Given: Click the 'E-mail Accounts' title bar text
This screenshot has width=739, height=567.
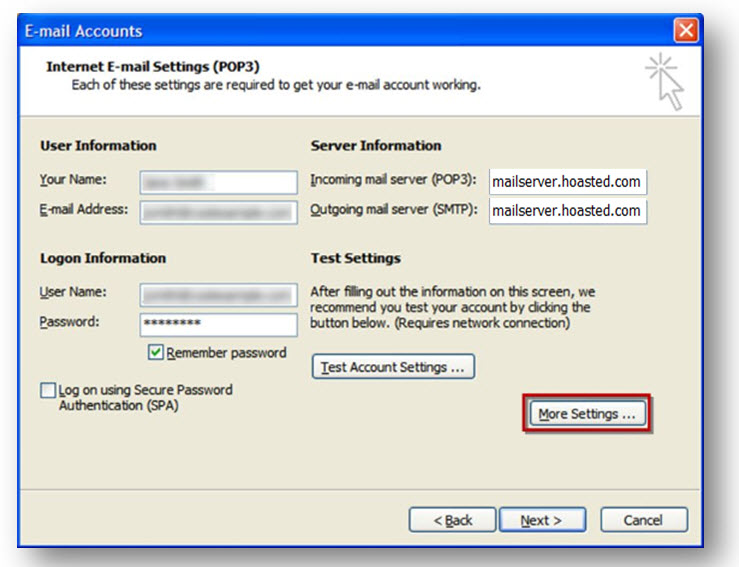Looking at the screenshot, I should 83,31.
